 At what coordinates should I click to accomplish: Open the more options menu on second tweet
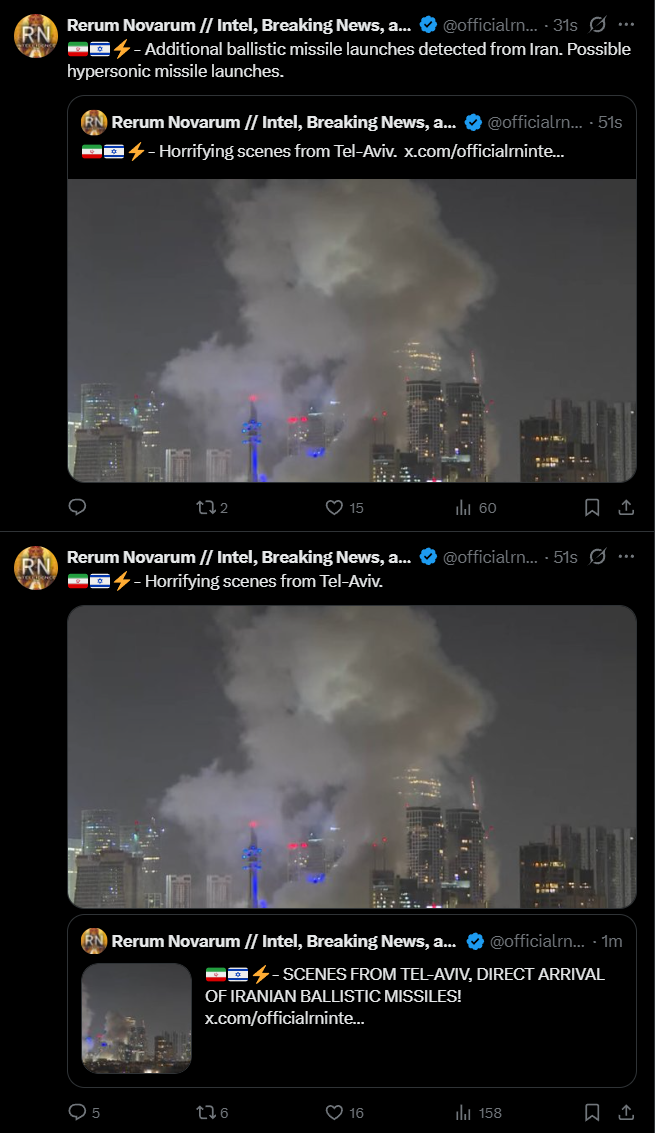pyautogui.click(x=627, y=556)
